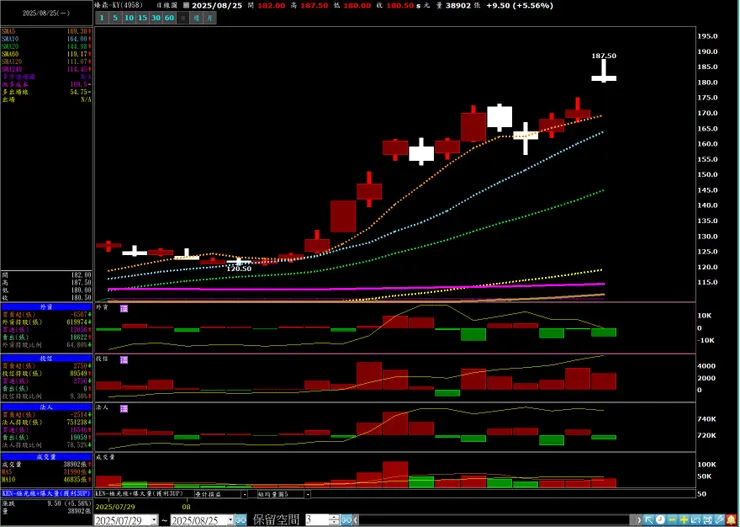Screen dimensions: 740x527
Task: Click the SMA120 legend row
Action: pos(46,61)
